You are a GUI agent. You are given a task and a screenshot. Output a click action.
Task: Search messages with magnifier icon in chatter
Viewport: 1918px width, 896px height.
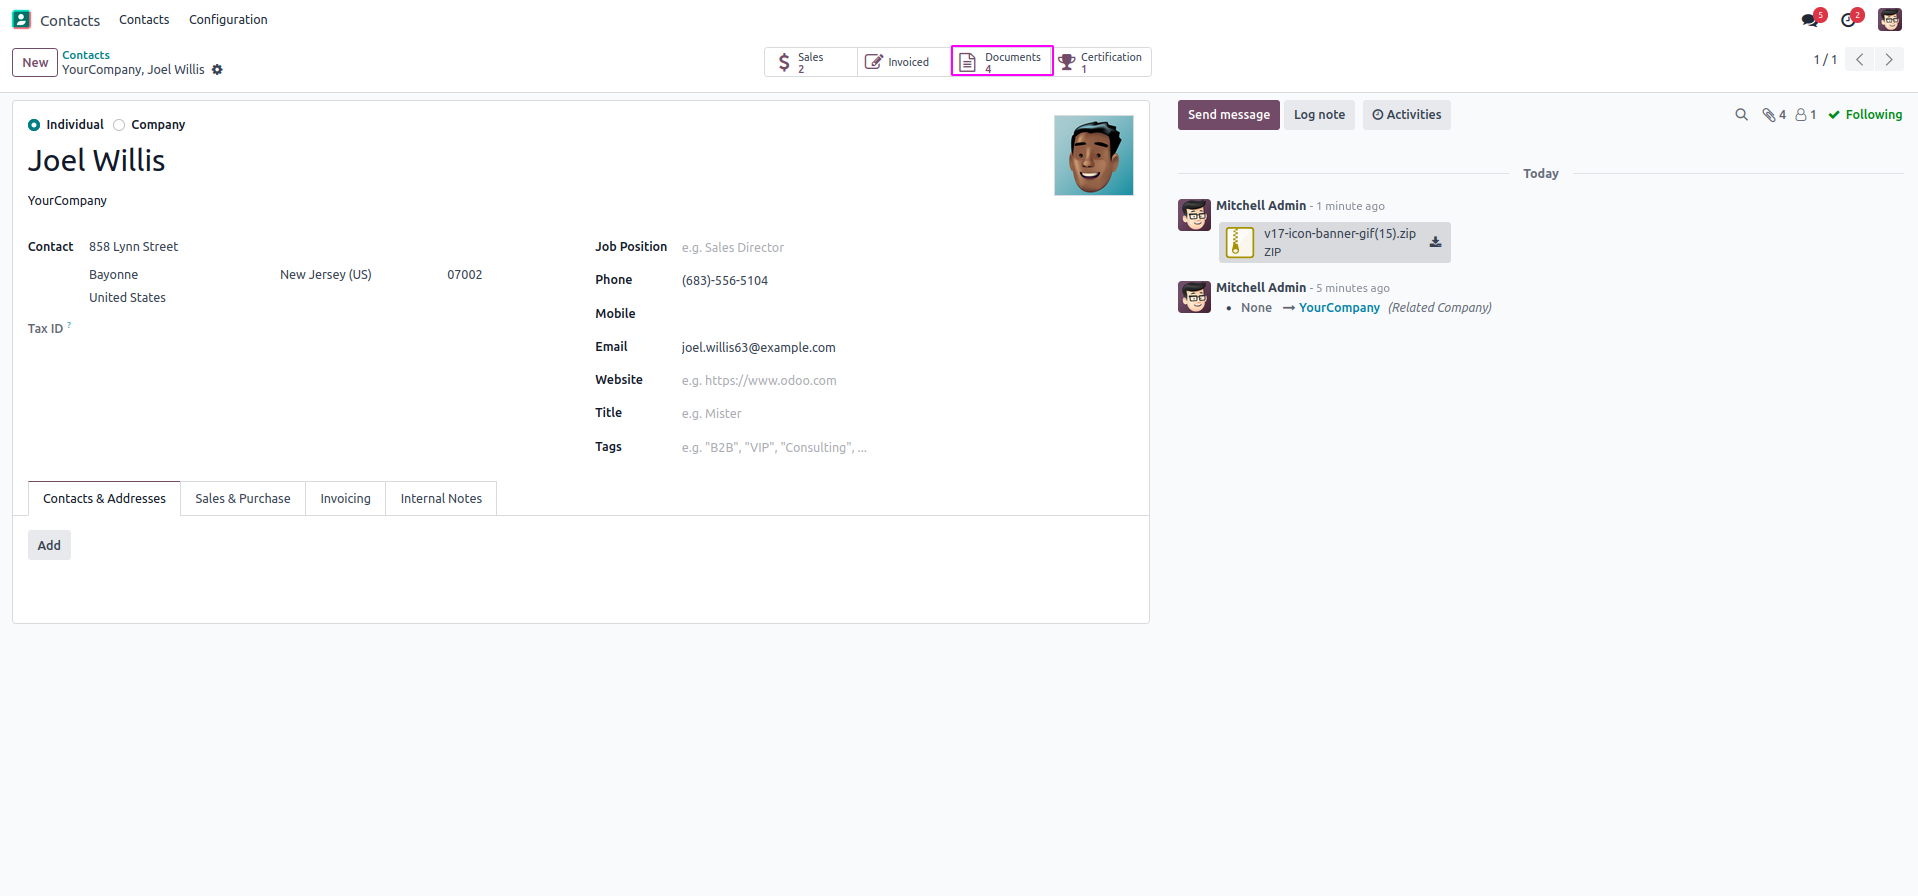tap(1741, 115)
